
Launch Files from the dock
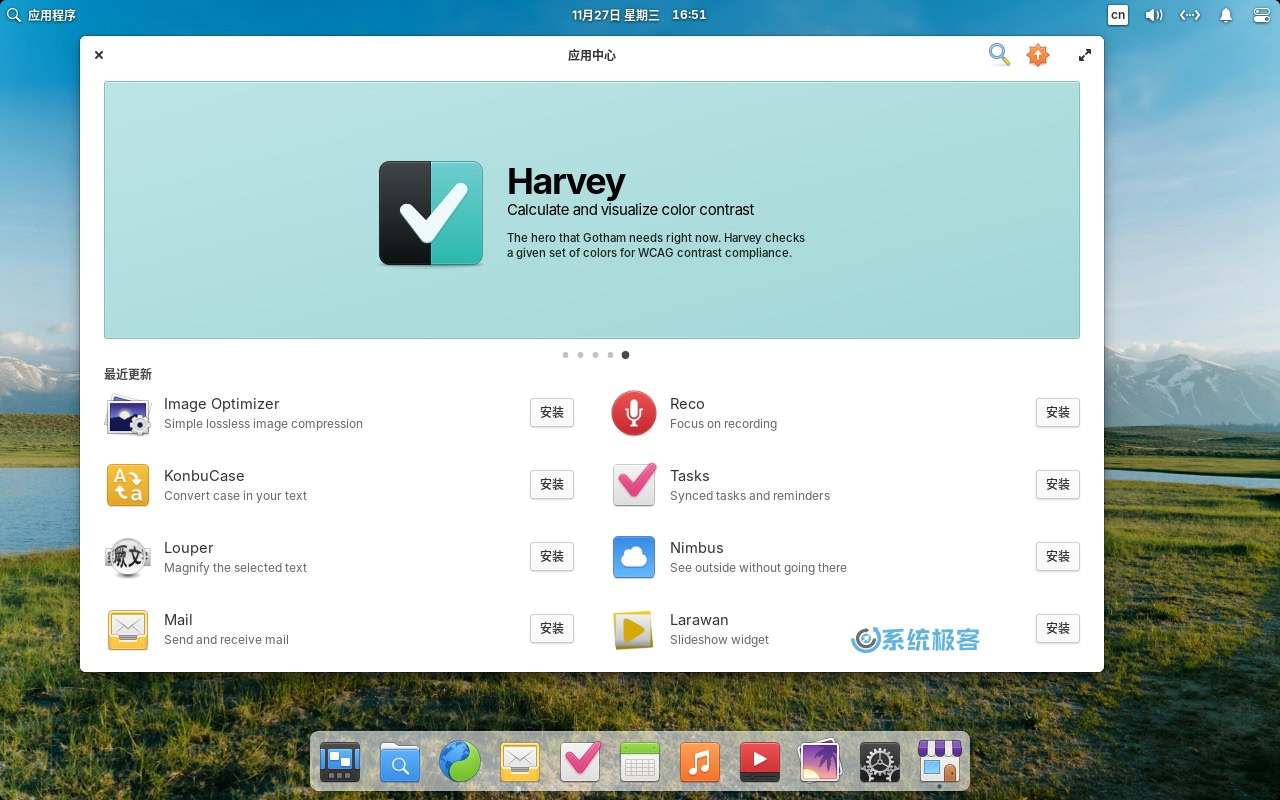(x=400, y=763)
